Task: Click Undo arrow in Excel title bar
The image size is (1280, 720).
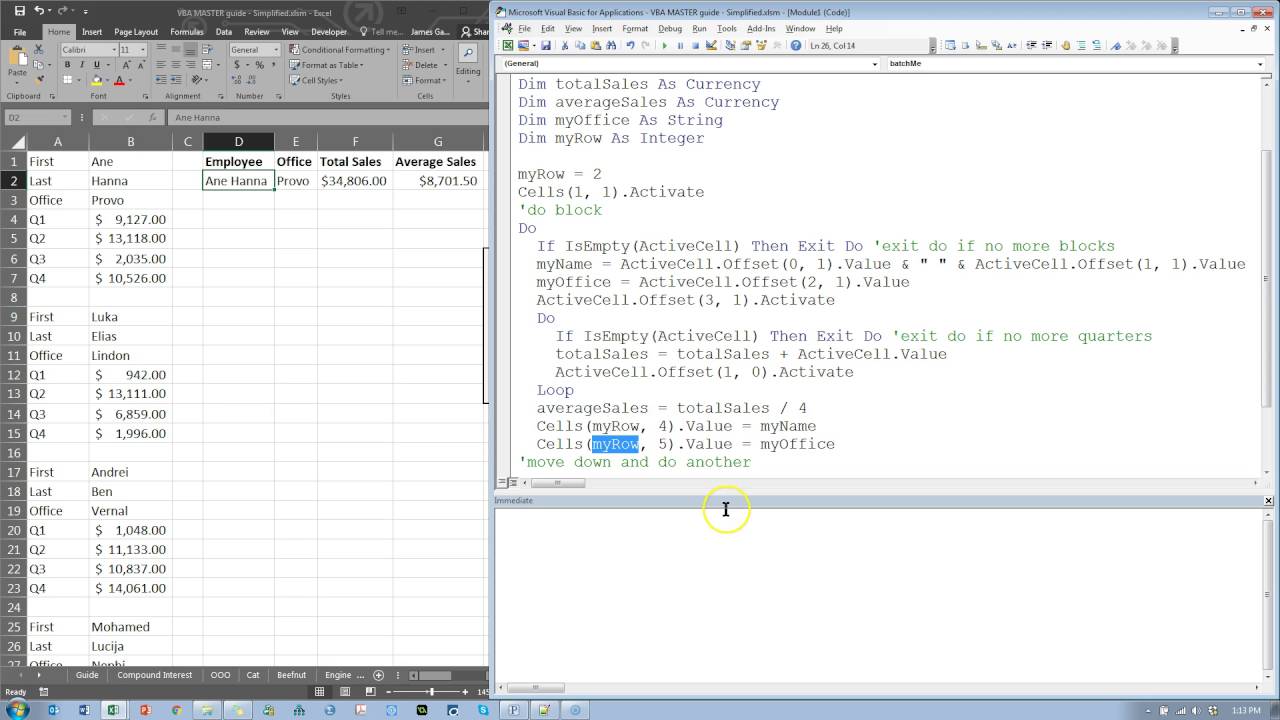Action: tap(38, 10)
